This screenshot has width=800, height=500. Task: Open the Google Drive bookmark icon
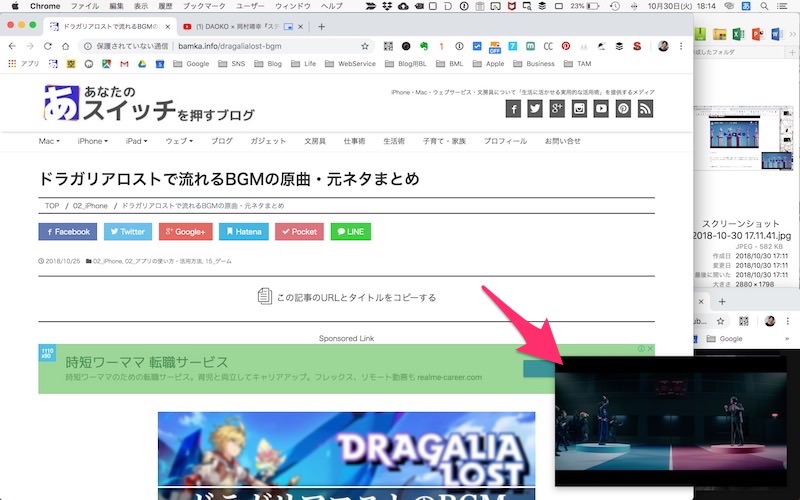point(142,64)
